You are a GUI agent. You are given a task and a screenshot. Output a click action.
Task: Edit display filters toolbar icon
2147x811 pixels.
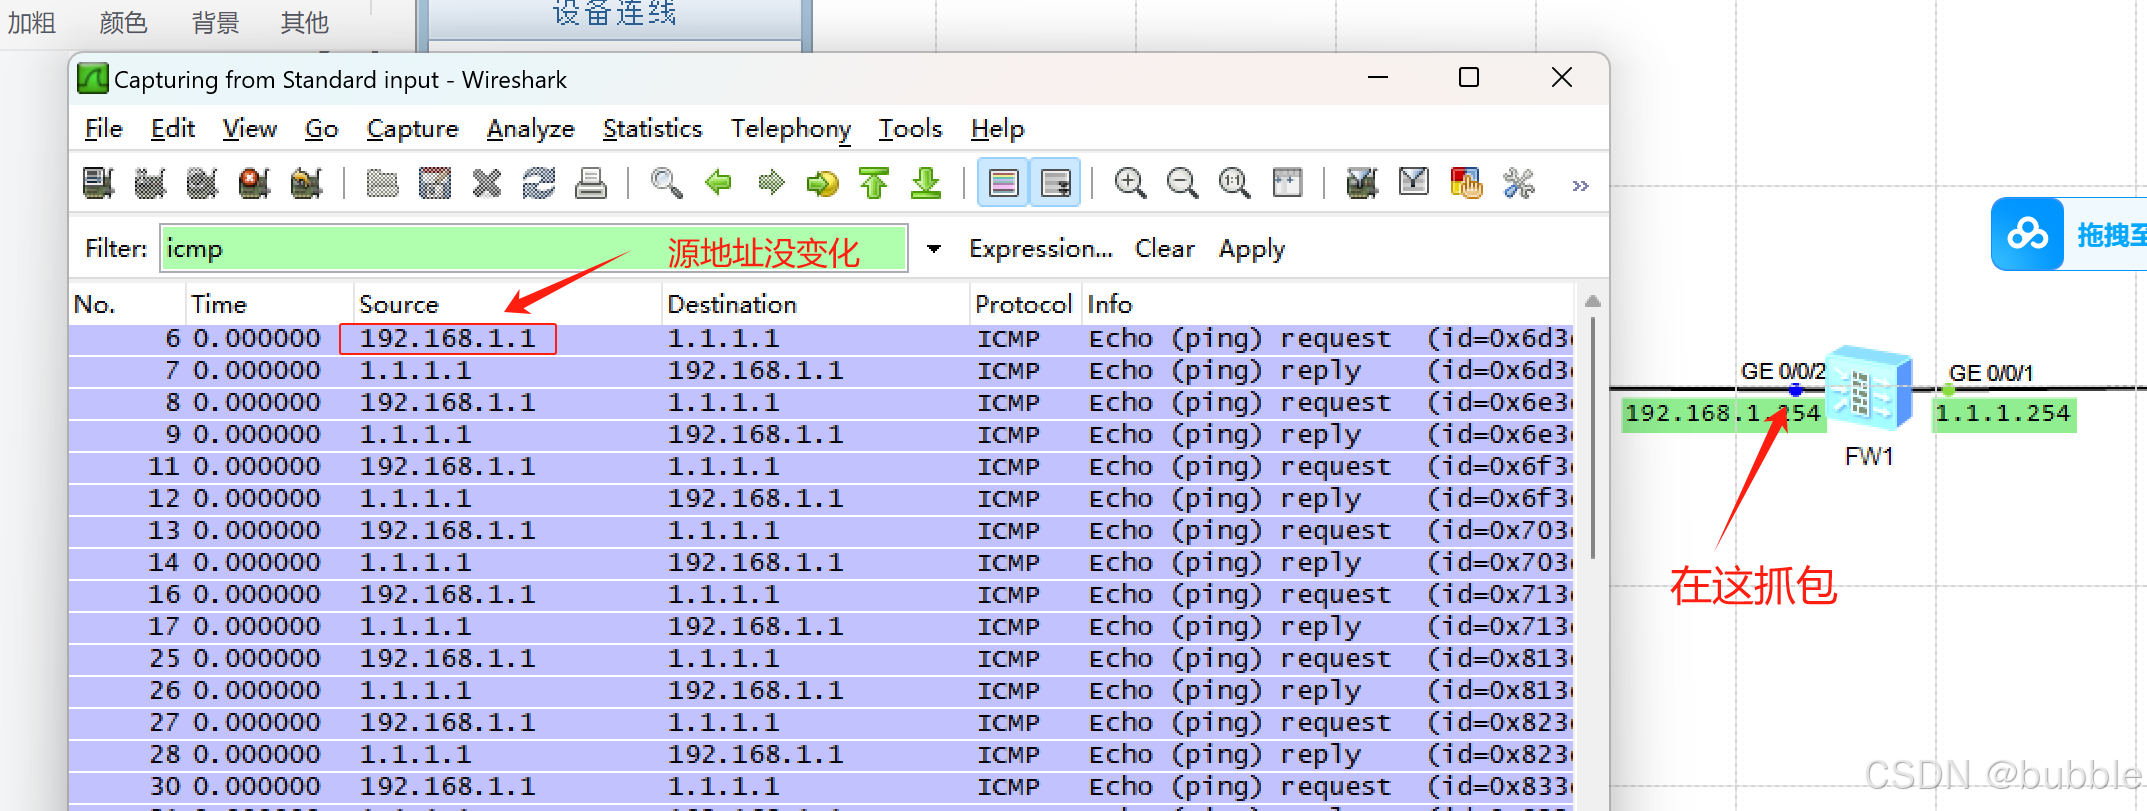point(1414,183)
